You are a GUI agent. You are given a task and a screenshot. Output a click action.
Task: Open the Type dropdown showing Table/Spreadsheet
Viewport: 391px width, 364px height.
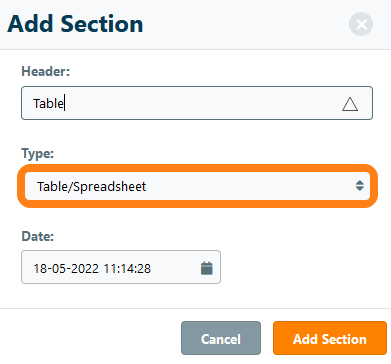point(197,186)
